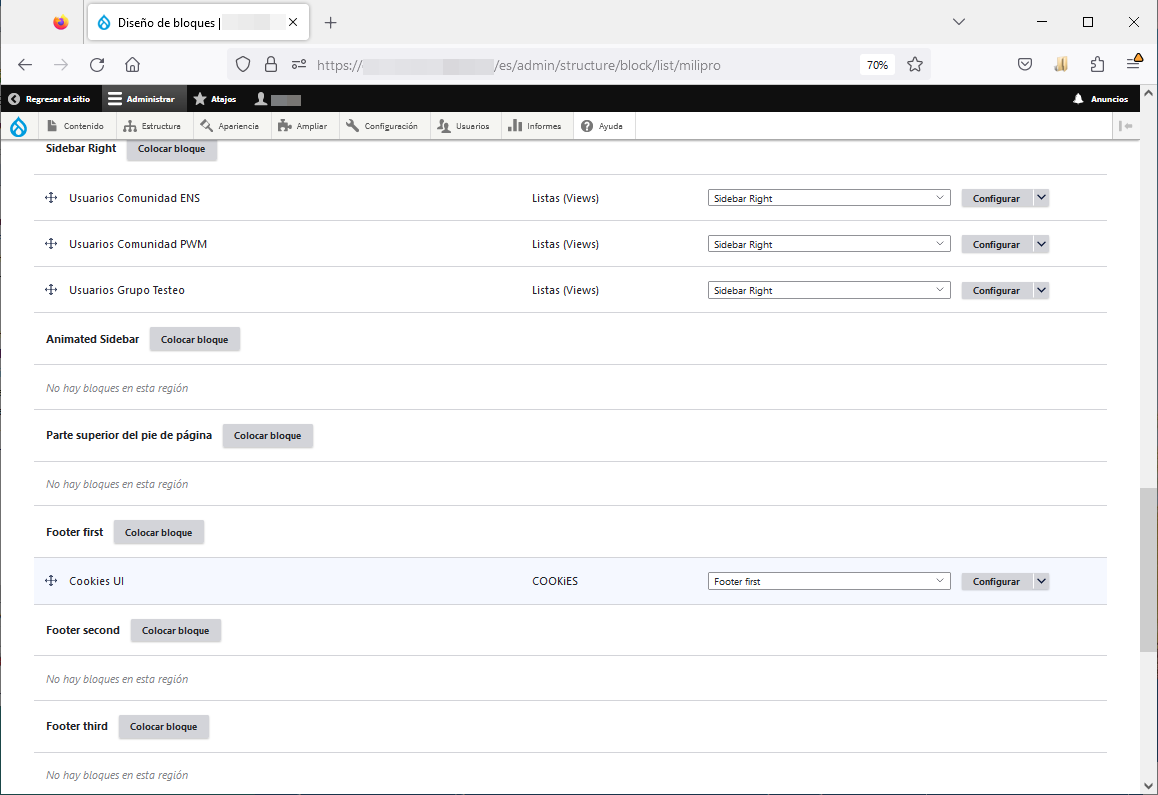1158x795 pixels.
Task: Click the browser address bar
Action: (x=580, y=65)
